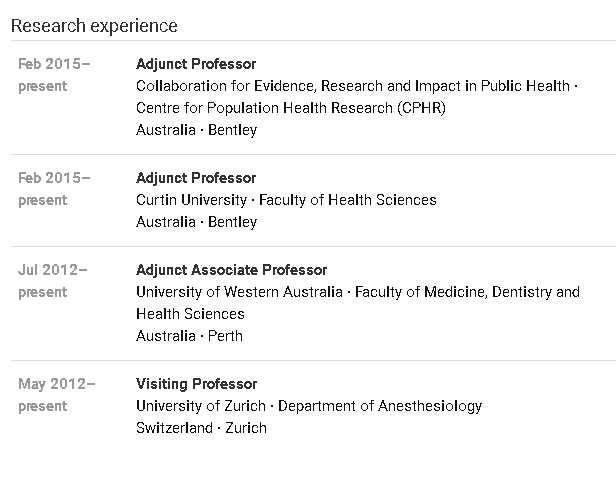
Task: Click the Health Sciences continuation line
Action: 190,314
